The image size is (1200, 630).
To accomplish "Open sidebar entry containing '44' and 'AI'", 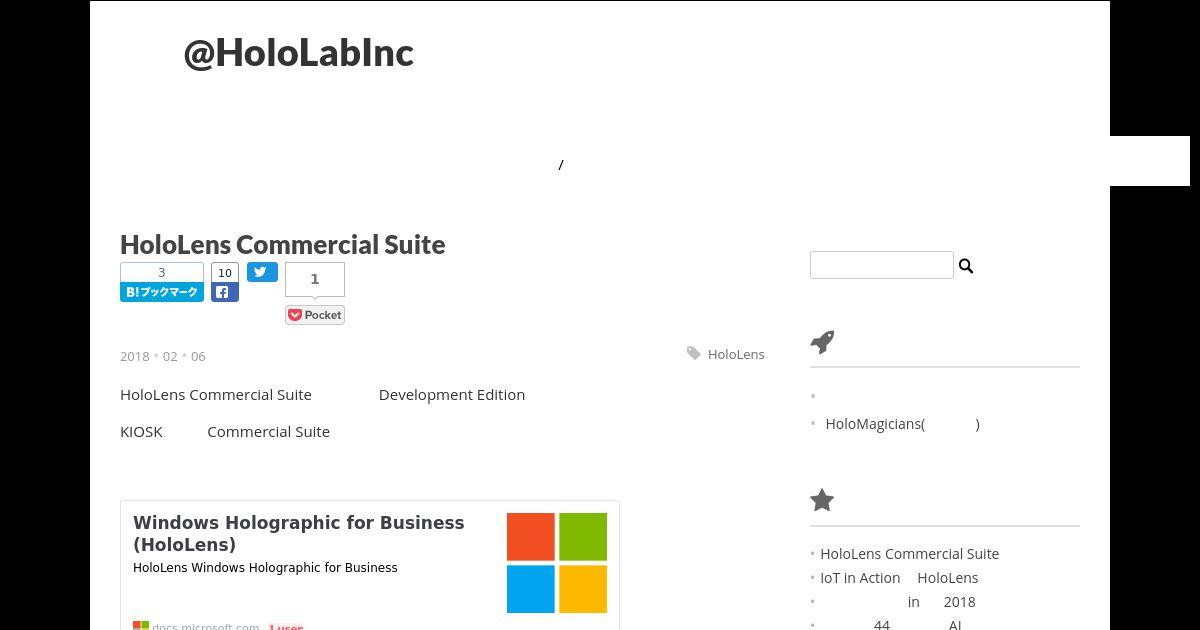I will (891, 624).
